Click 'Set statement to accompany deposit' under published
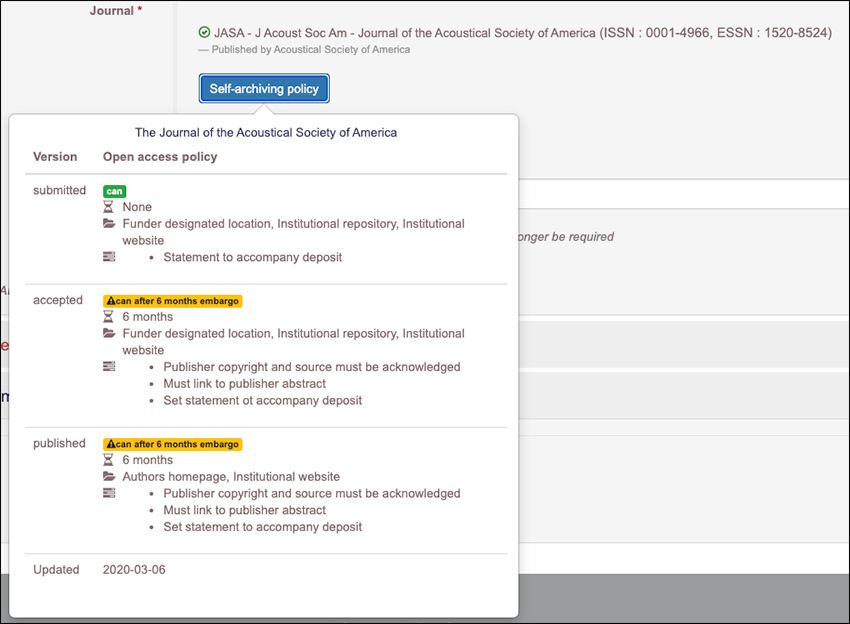 click(x=263, y=527)
